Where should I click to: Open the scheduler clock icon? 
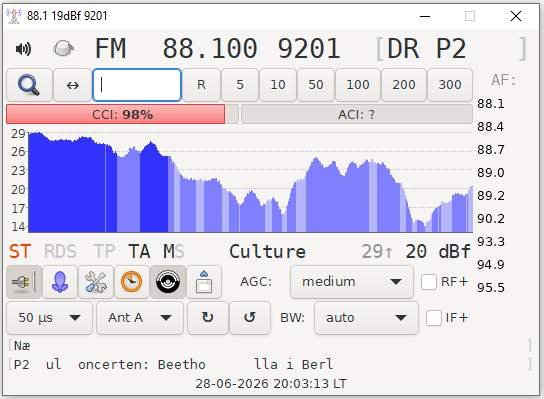(x=132, y=282)
